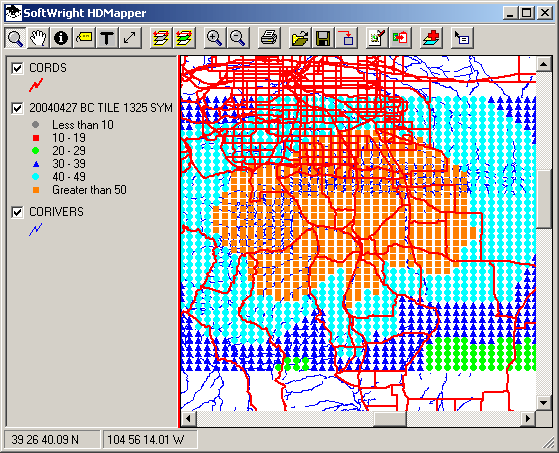Uncheck the CORDS layer checkbox
Screen dimensions: 559x453
point(17,68)
